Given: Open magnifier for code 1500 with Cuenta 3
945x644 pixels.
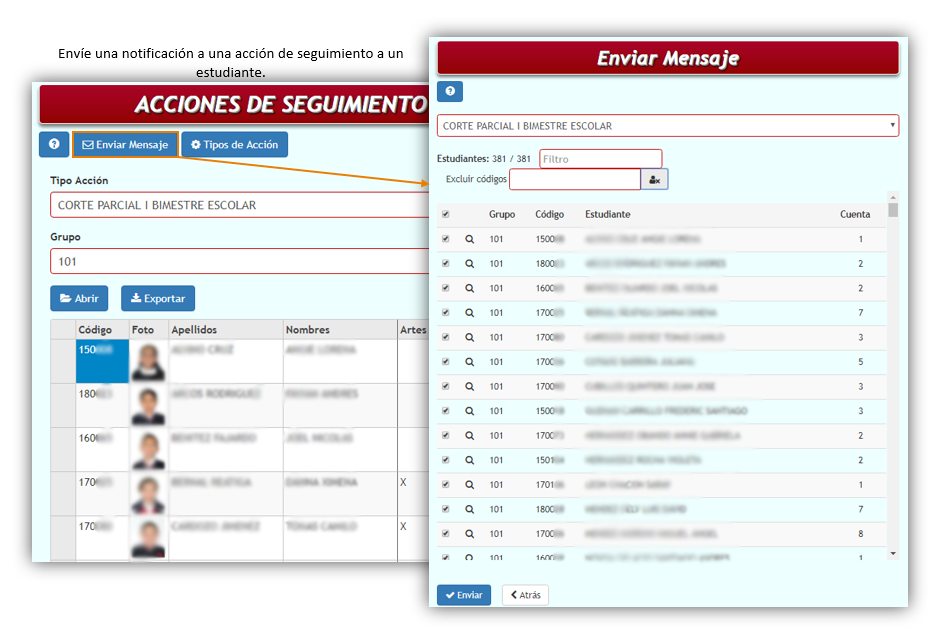Looking at the screenshot, I should (469, 411).
